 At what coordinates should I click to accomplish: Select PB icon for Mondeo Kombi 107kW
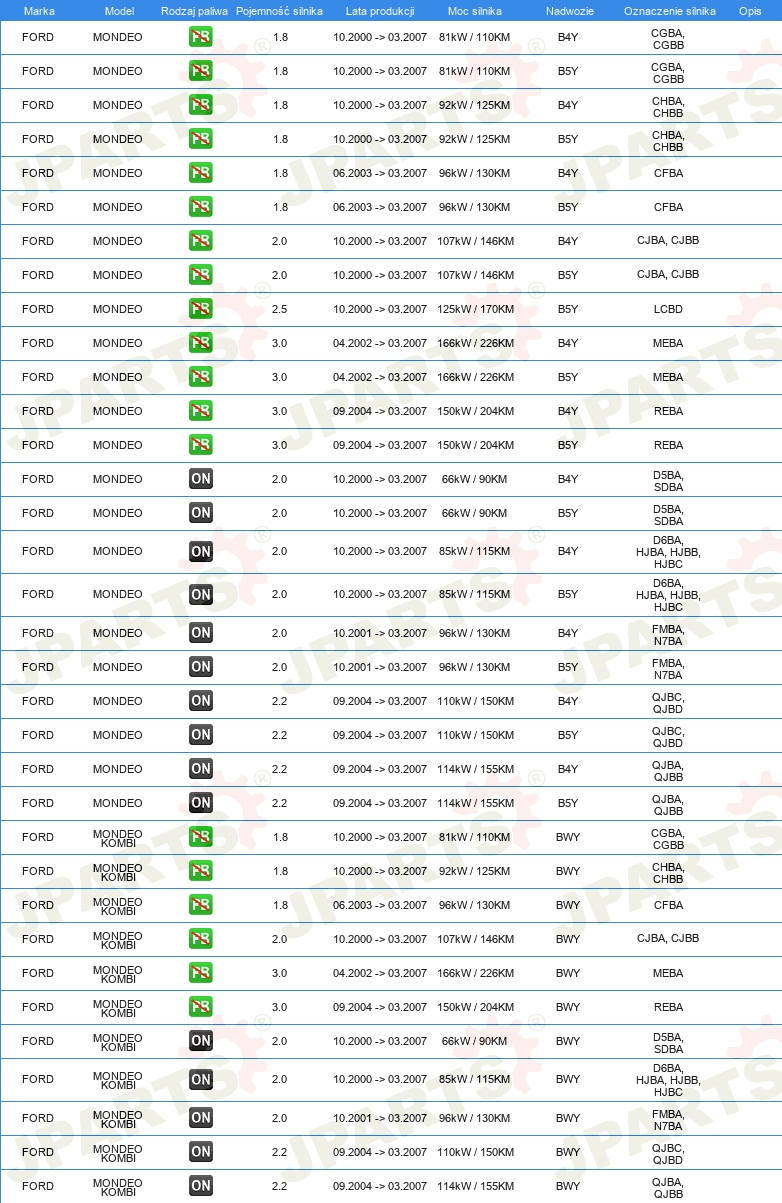(201, 939)
